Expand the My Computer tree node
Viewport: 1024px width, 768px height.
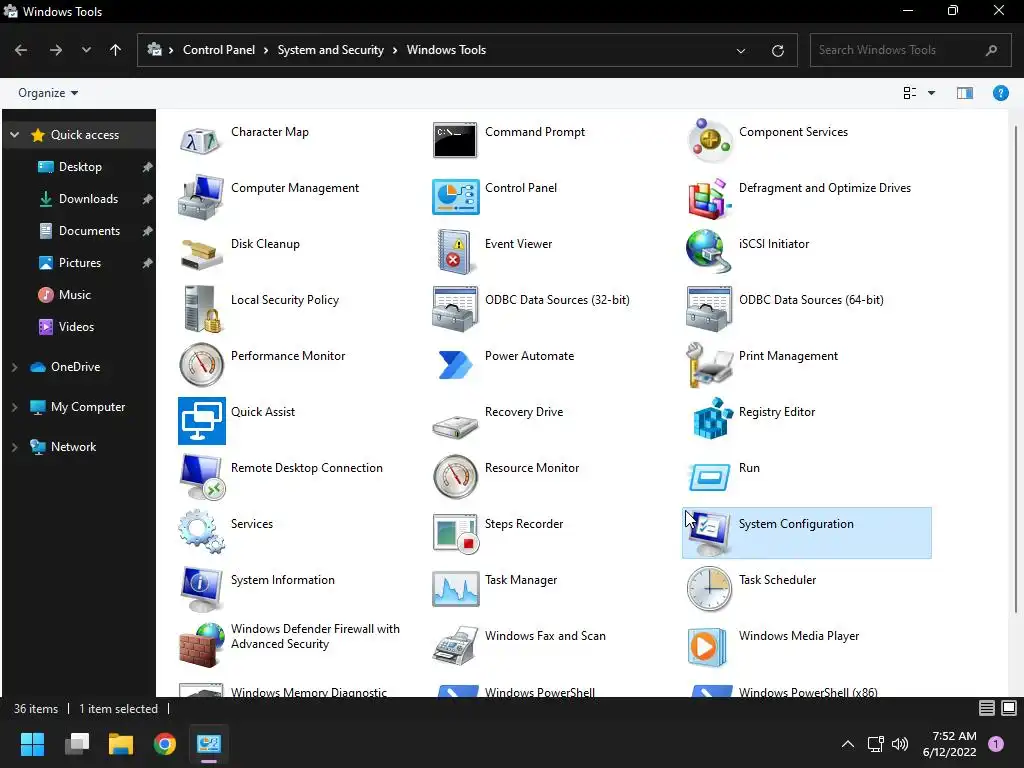(x=14, y=407)
